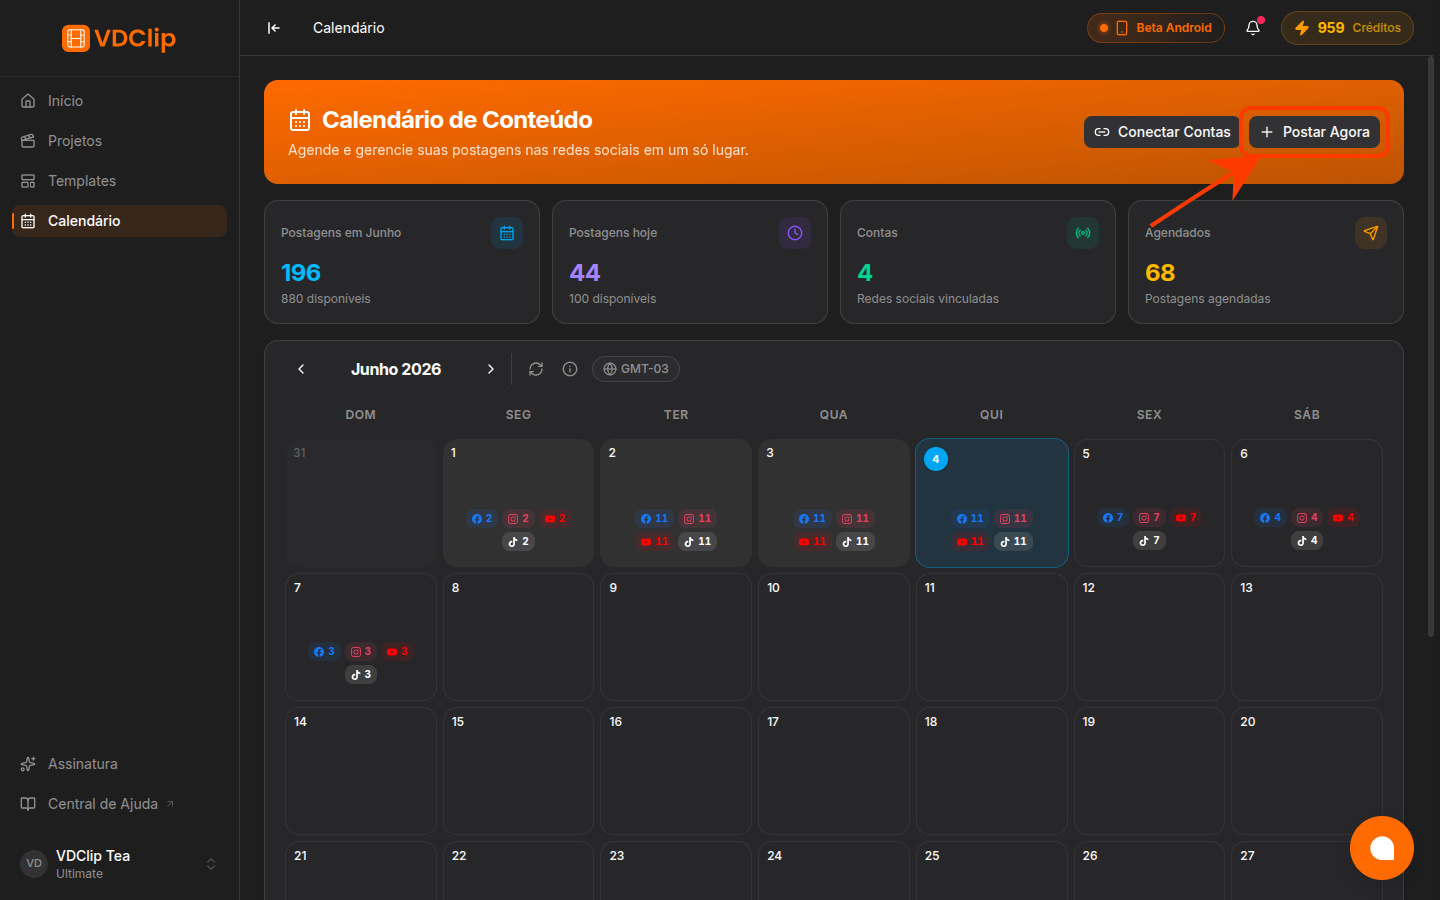Click Instagram badge on June 1

coord(518,519)
